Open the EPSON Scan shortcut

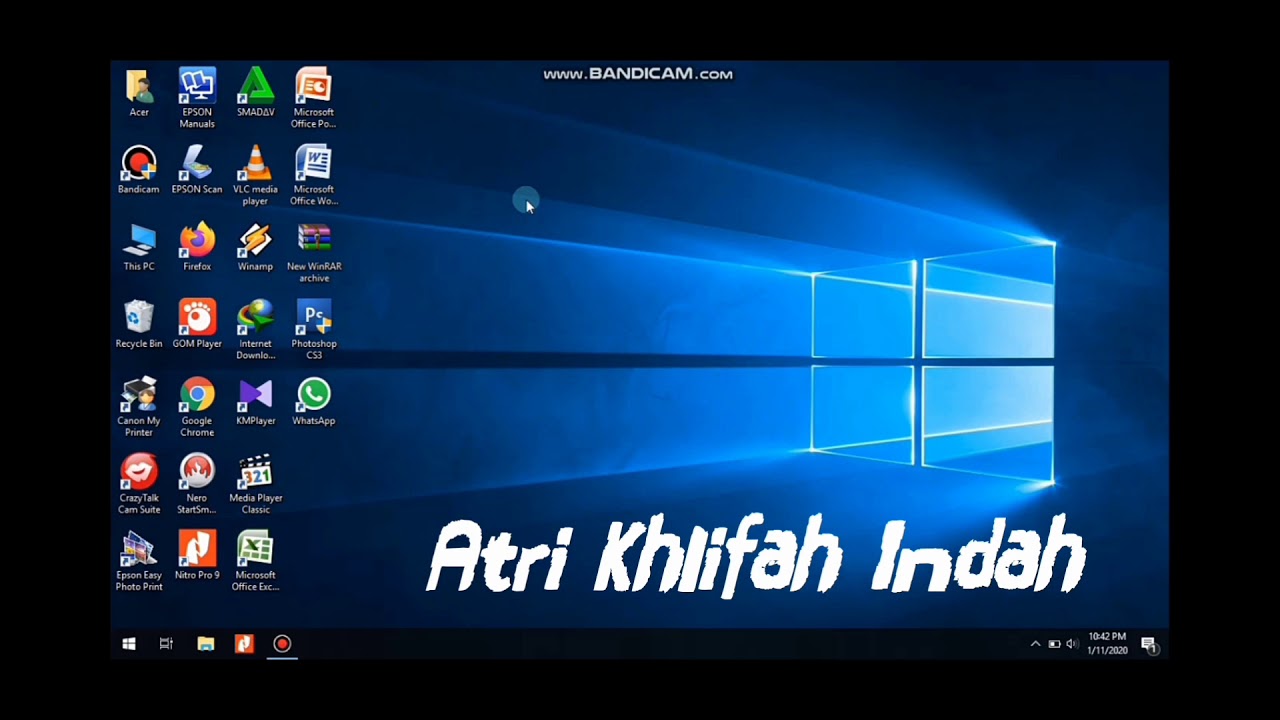(x=197, y=169)
